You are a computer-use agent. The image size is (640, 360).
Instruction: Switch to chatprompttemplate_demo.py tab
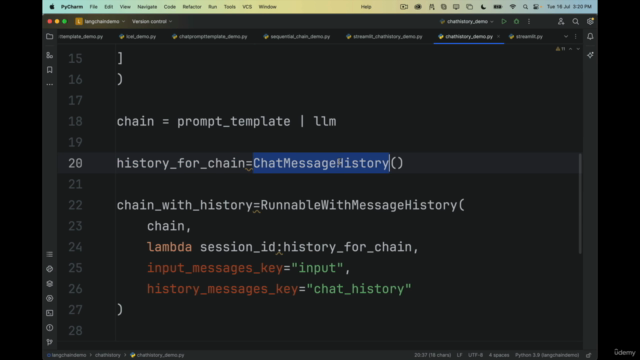209,36
